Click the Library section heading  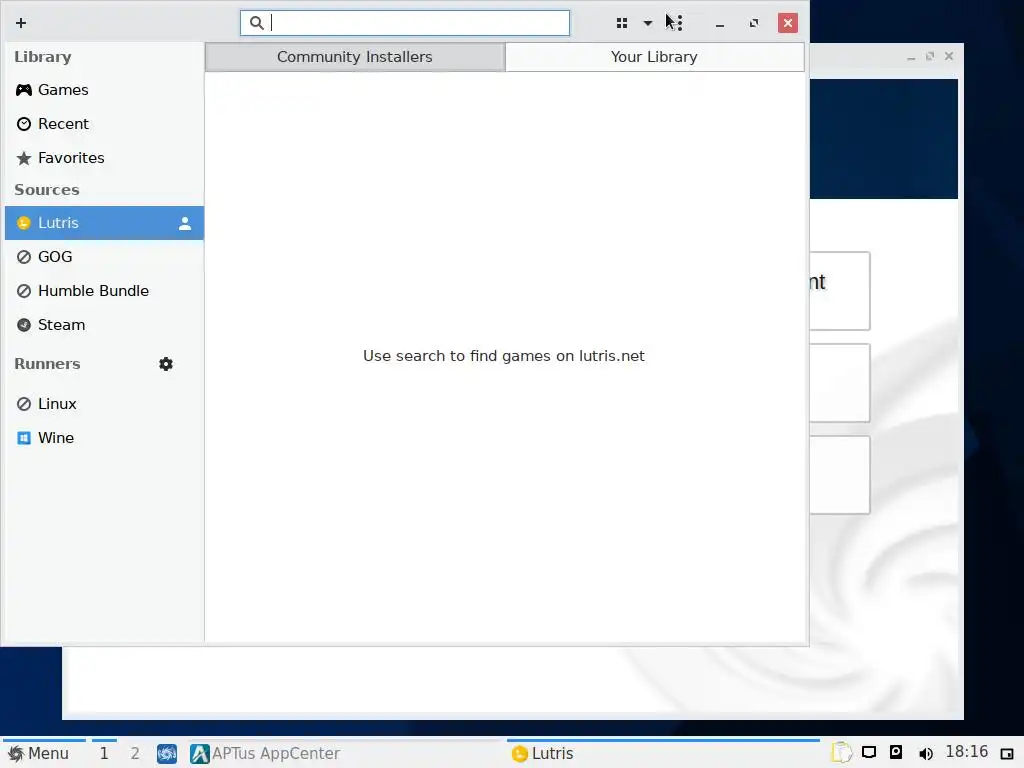point(43,57)
